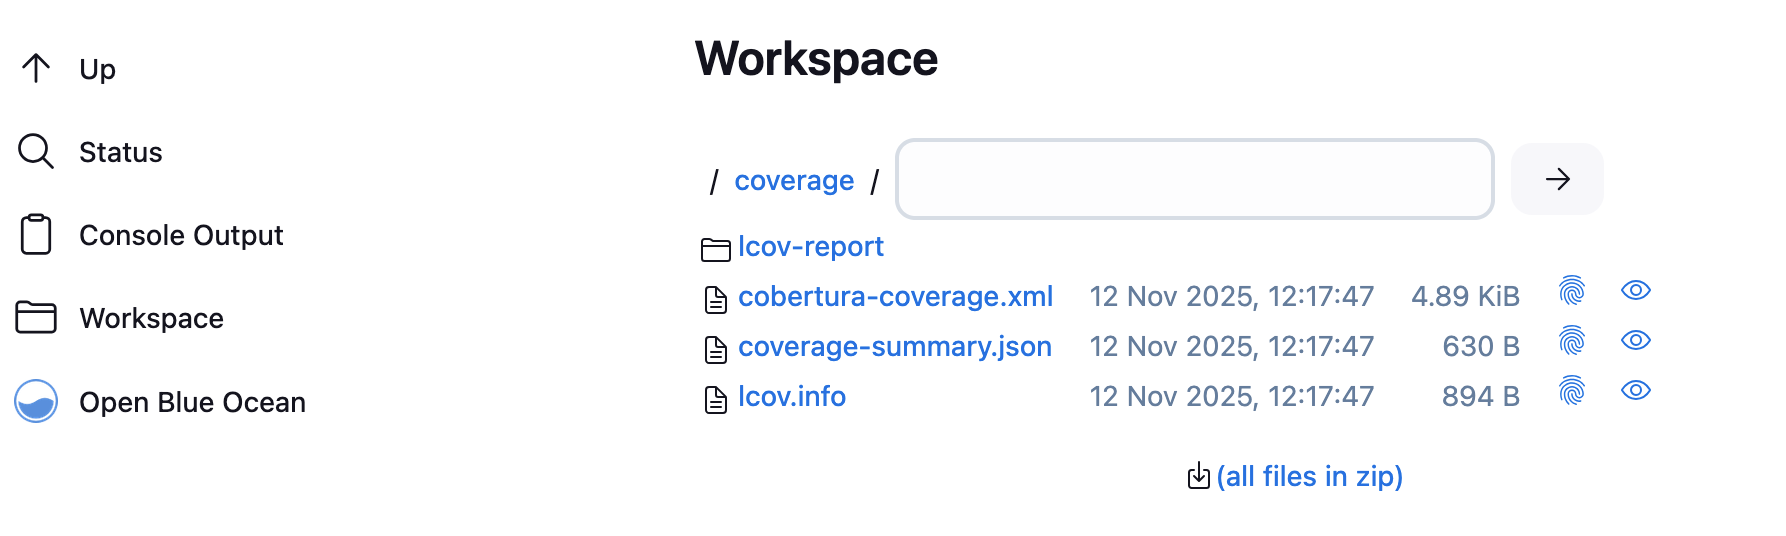View cobertura-coverage.xml using eye icon

click(1635, 291)
